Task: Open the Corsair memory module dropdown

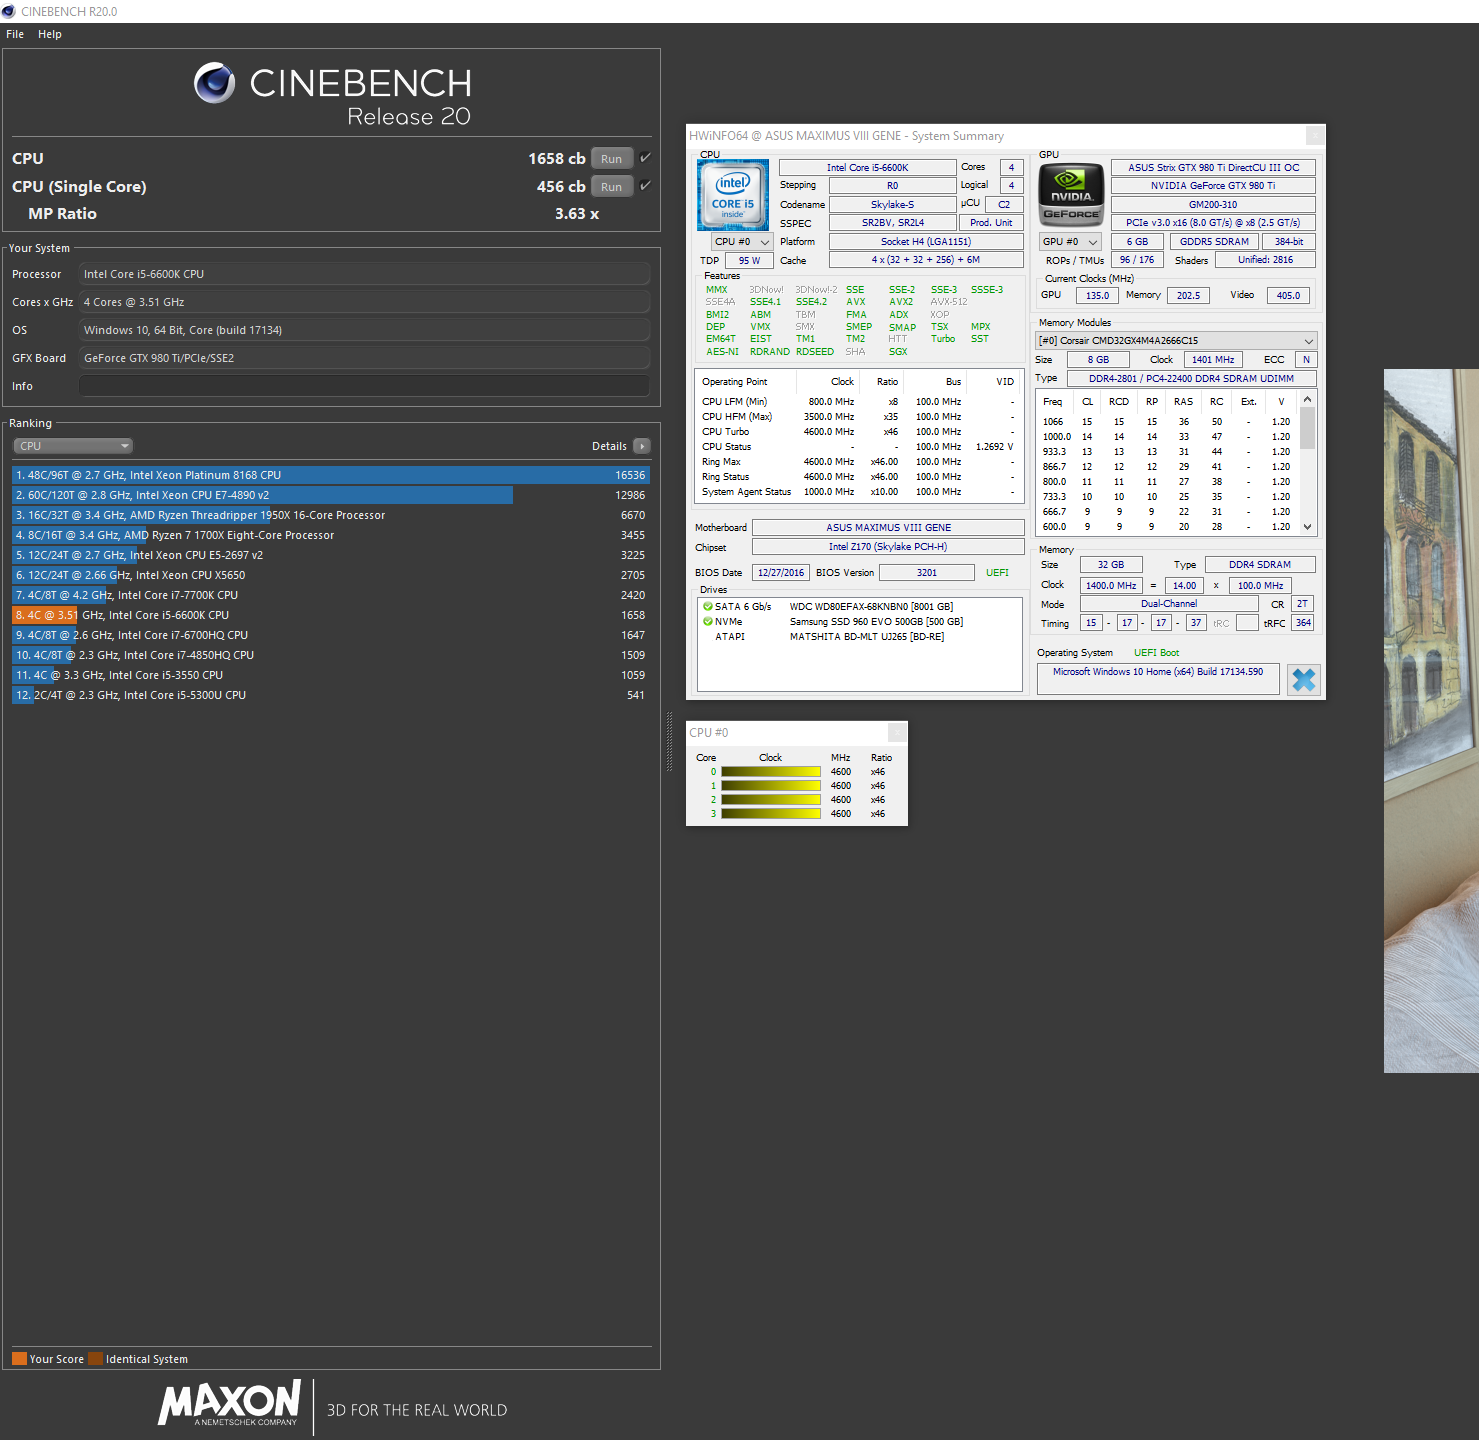Action: click(x=1176, y=341)
